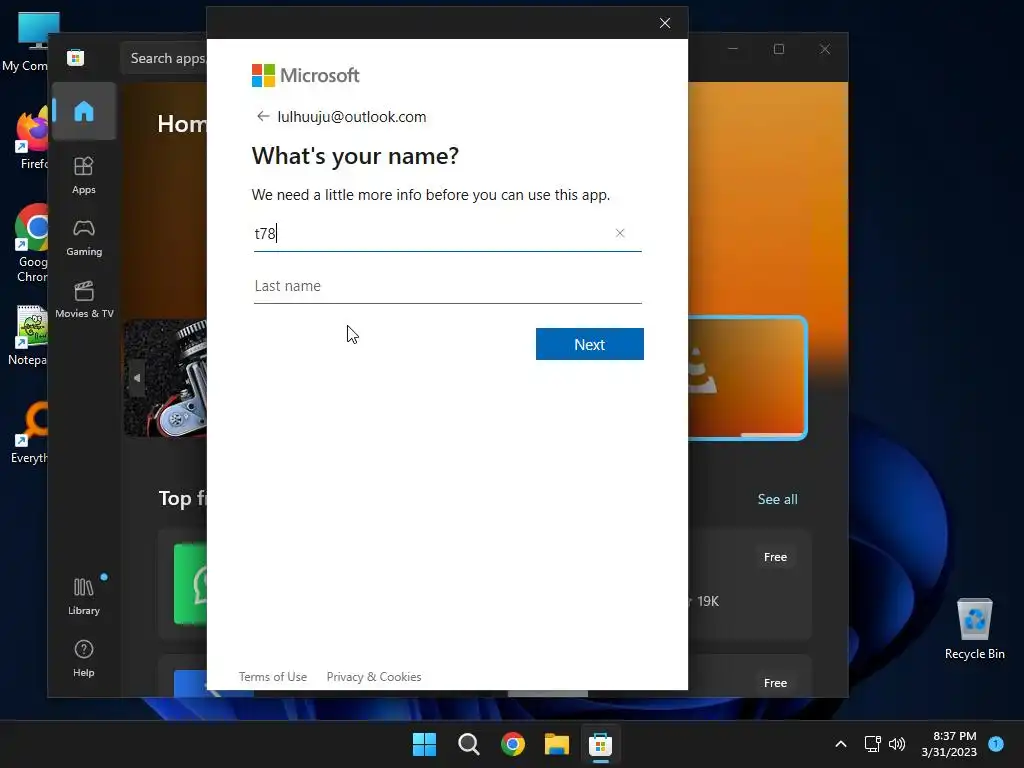Click Next button in name dialog

click(x=590, y=344)
